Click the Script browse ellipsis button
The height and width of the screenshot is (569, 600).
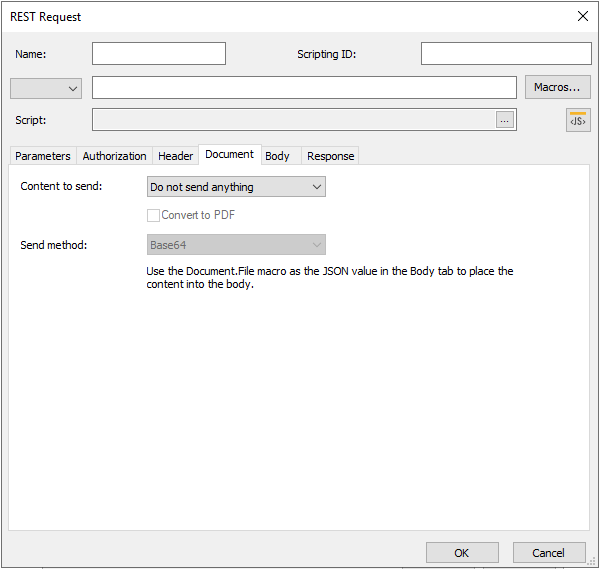click(x=505, y=120)
